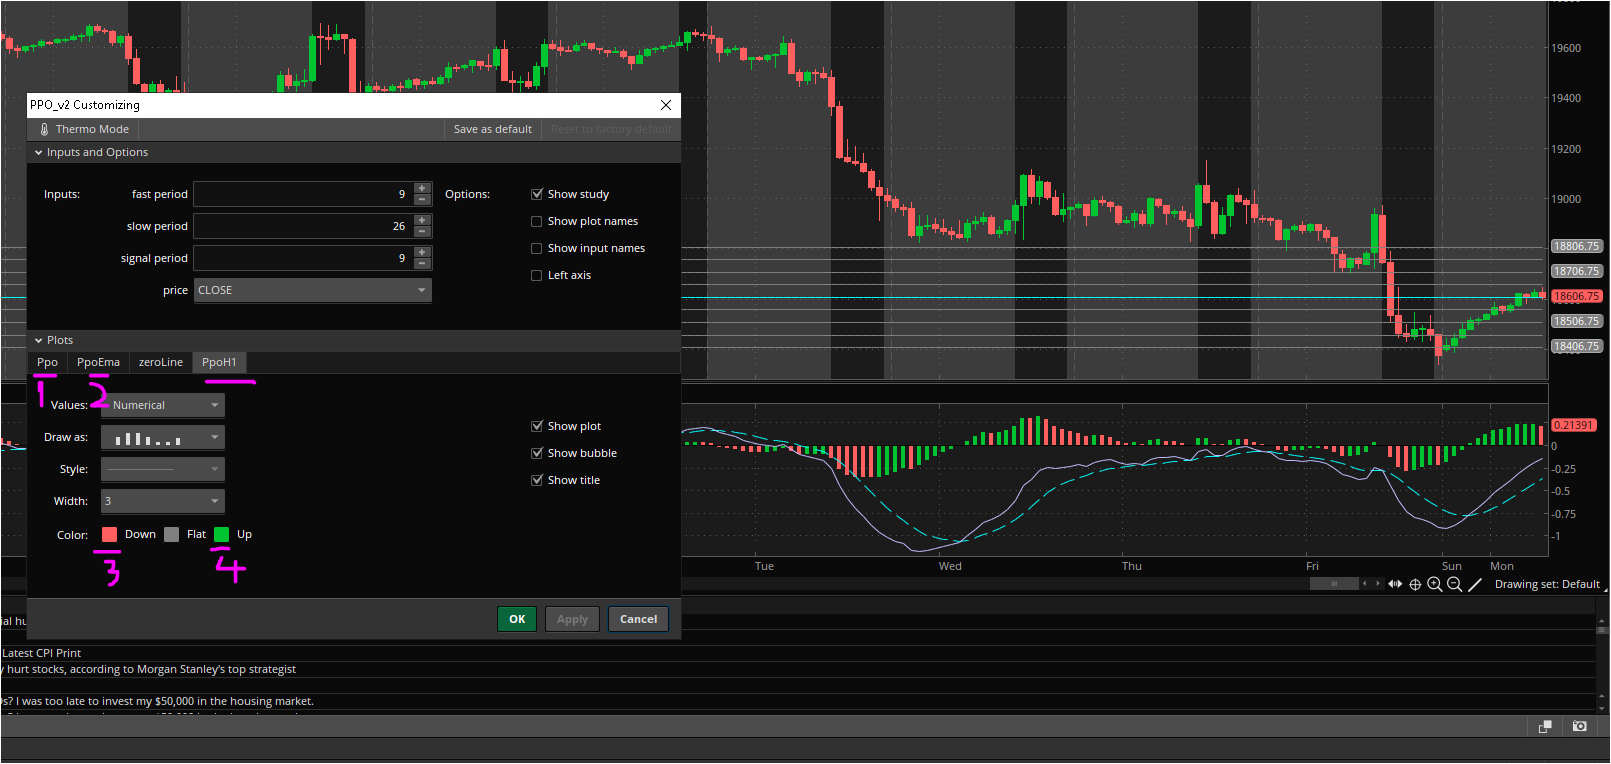The width and height of the screenshot is (1611, 764).
Task: Enable Show input names option
Action: pos(537,248)
